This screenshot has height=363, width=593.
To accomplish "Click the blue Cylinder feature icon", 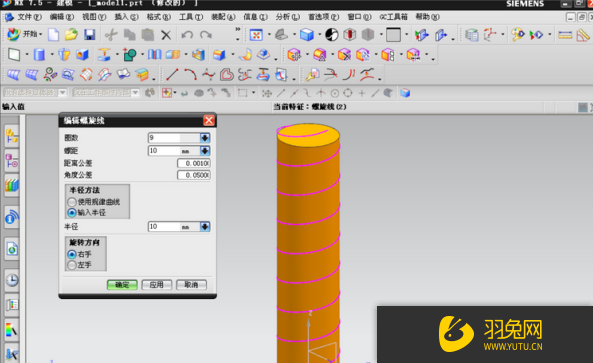I will [39, 54].
